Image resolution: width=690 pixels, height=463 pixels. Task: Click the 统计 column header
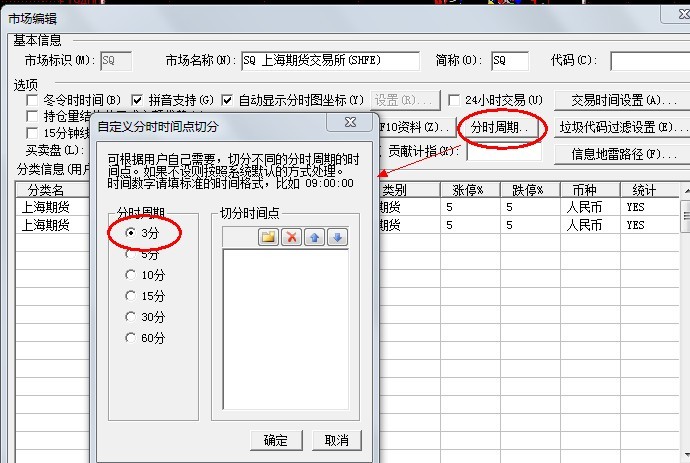(650, 190)
